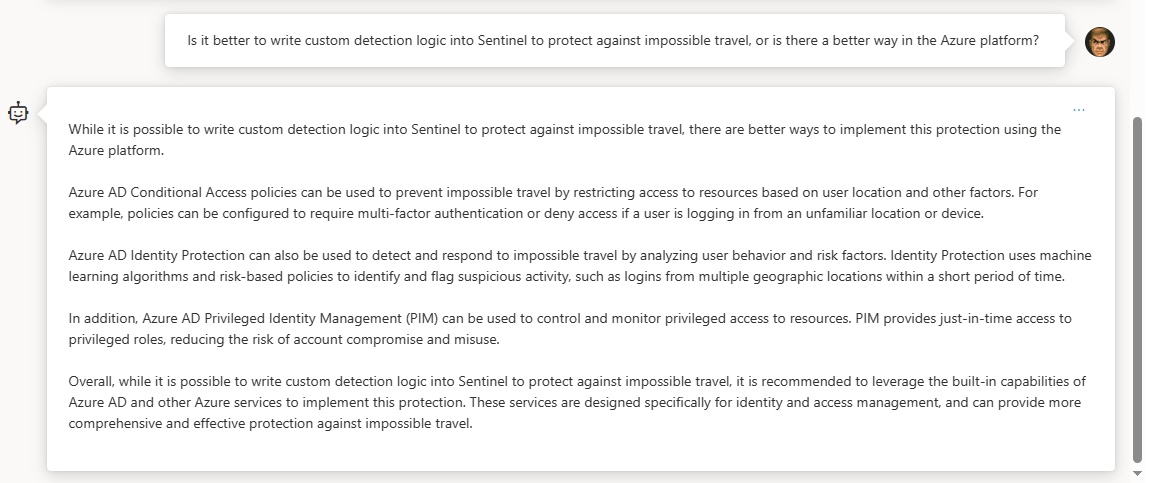1155x483 pixels.
Task: Click the chatbot robot avatar icon
Action: pos(18,113)
